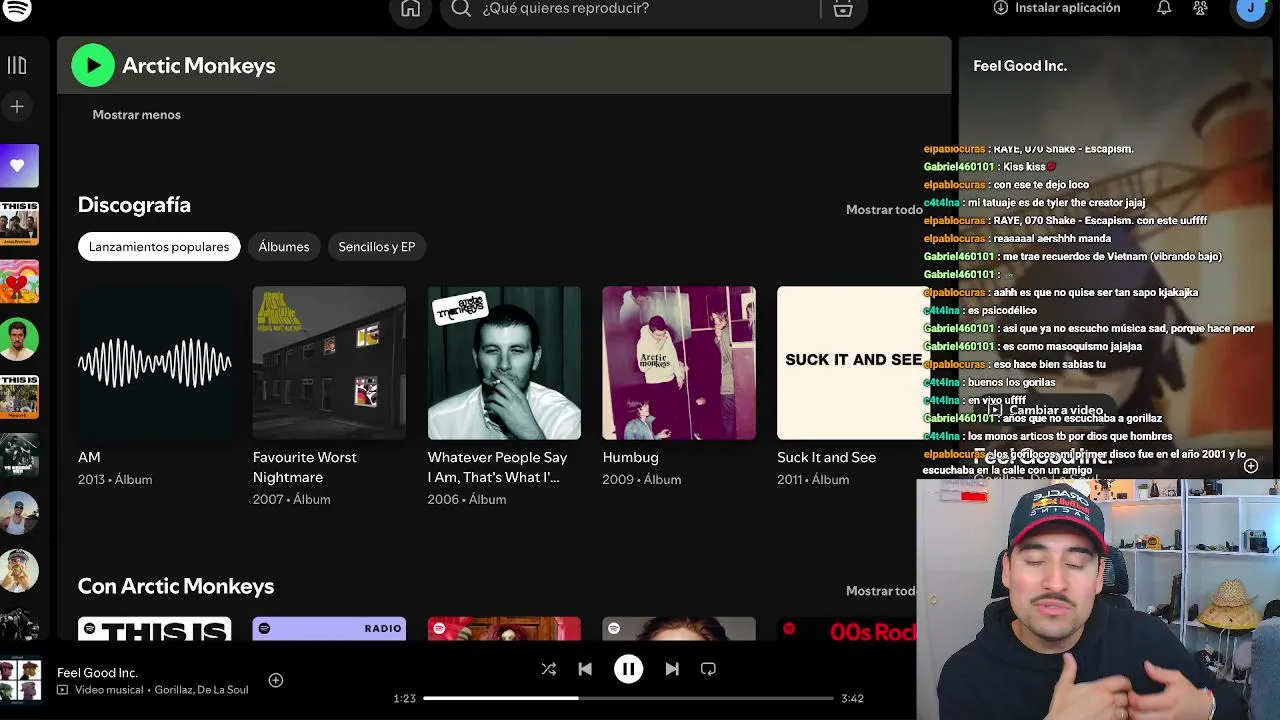This screenshot has height=720, width=1280.
Task: Skip to next track
Action: (672, 669)
